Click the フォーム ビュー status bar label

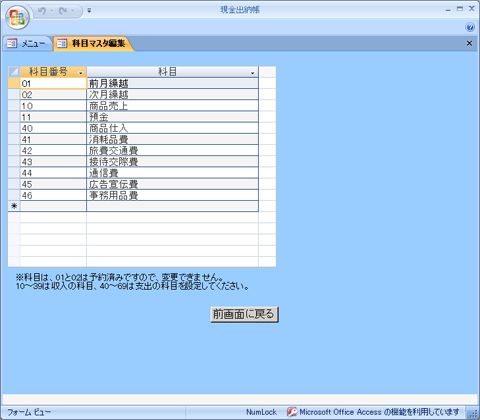pyautogui.click(x=29, y=412)
